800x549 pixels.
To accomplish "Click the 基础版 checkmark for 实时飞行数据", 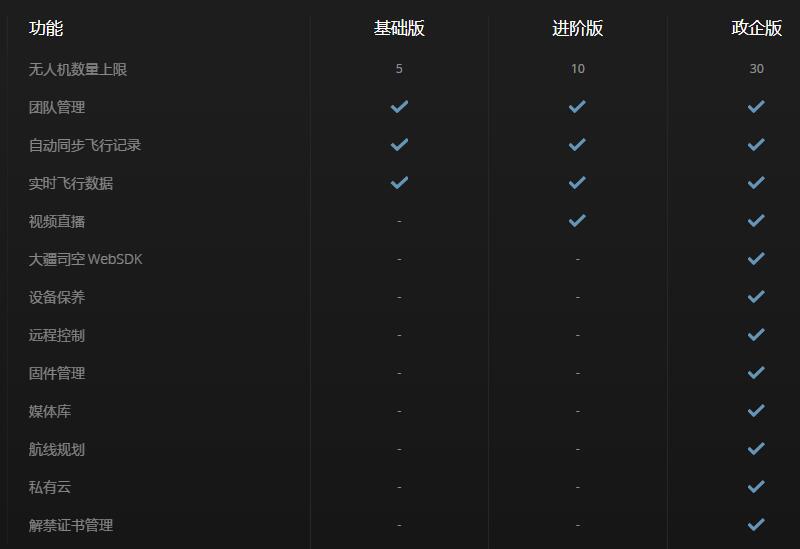I will (399, 183).
